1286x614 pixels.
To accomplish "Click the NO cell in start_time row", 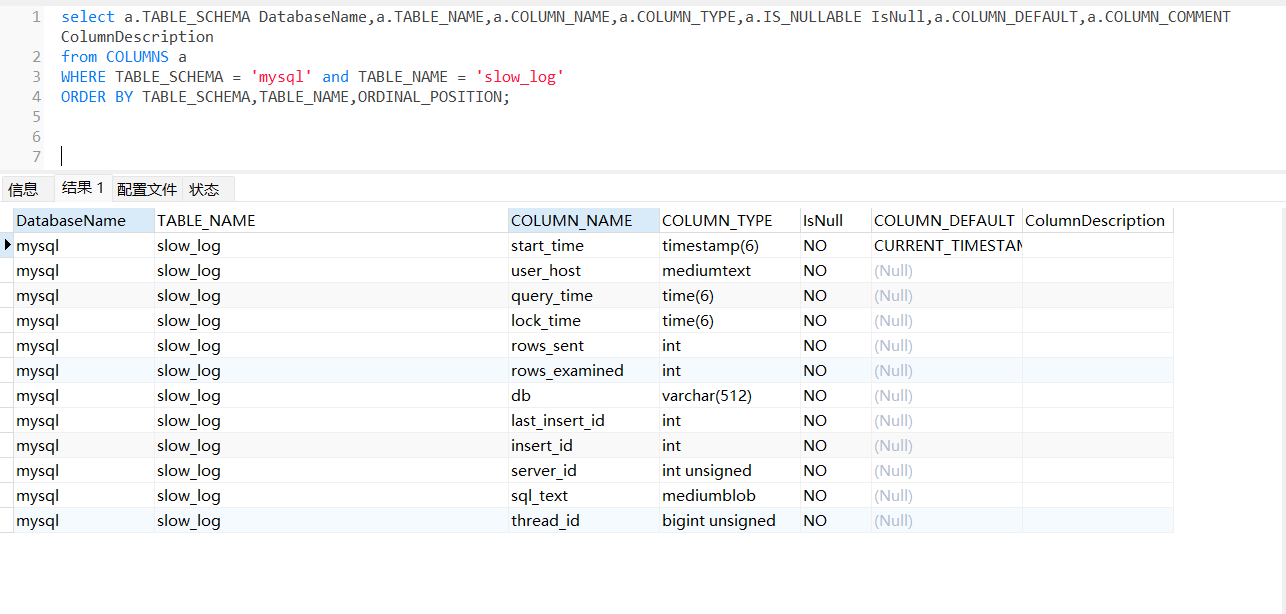I will 836,246.
